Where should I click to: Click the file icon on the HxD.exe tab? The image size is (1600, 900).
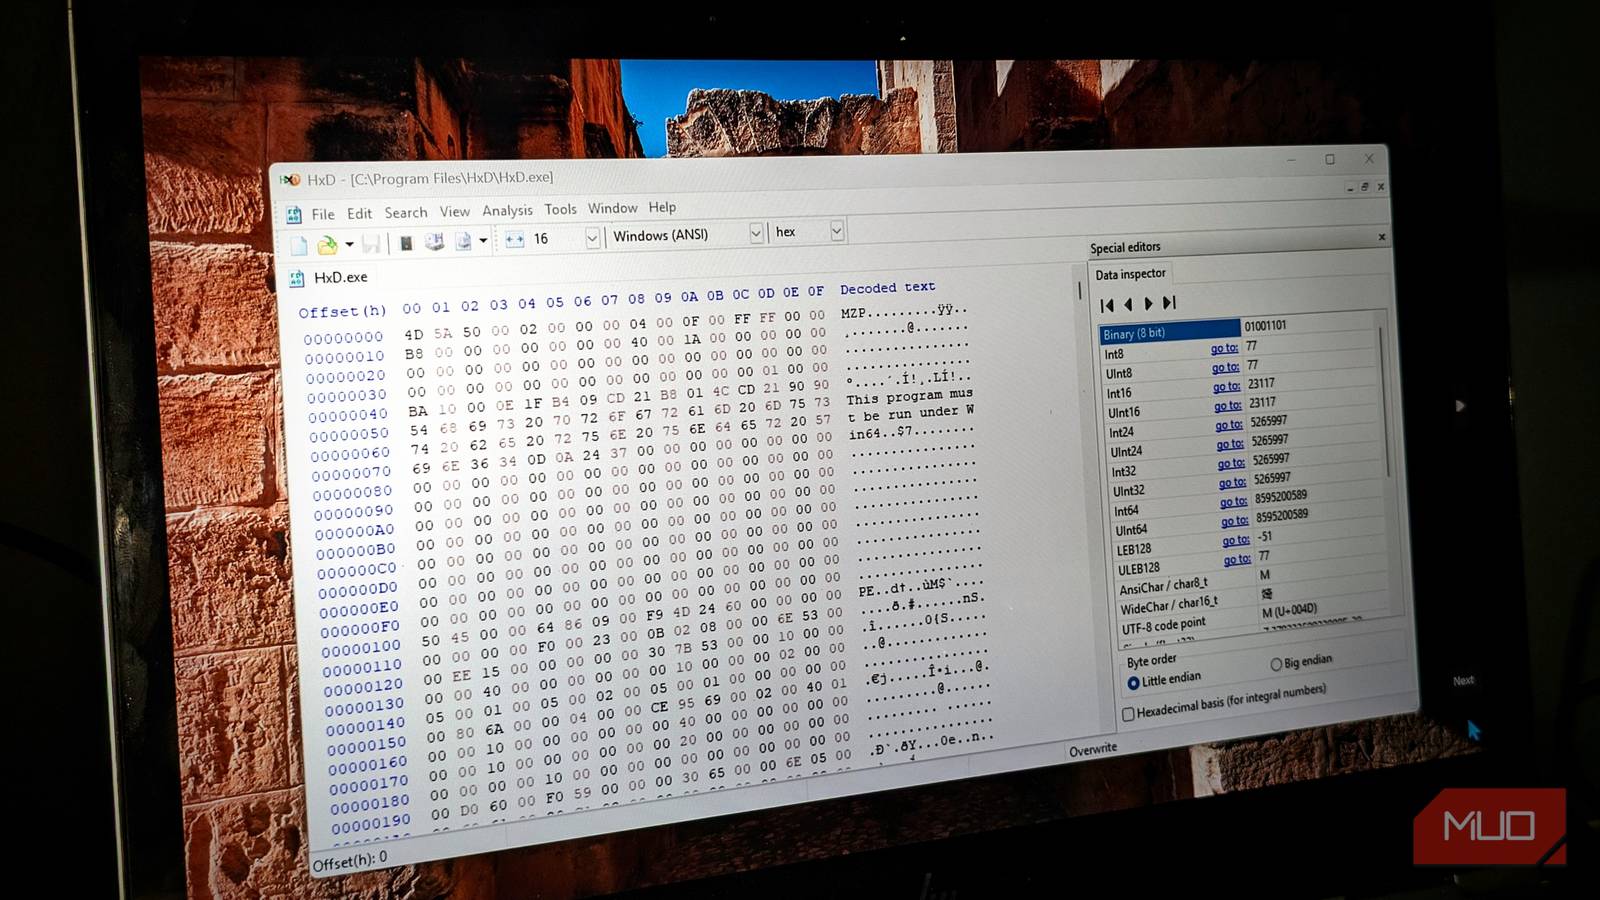point(297,278)
